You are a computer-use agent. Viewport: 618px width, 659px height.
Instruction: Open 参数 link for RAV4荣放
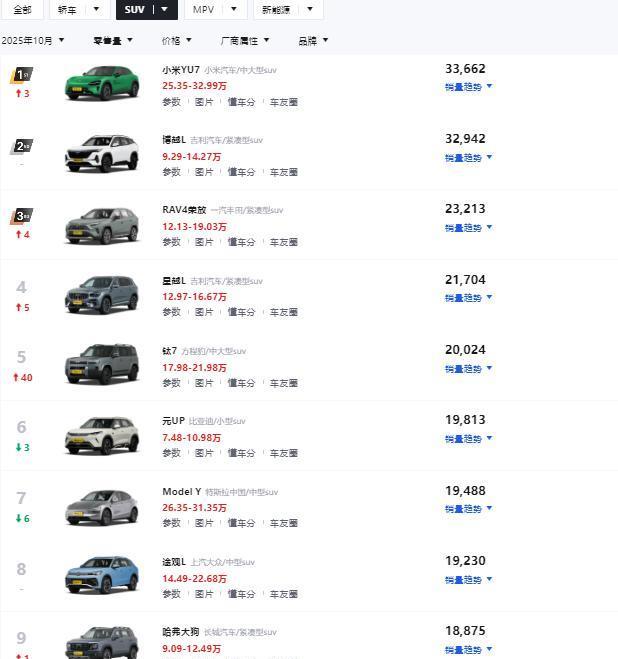(172, 242)
